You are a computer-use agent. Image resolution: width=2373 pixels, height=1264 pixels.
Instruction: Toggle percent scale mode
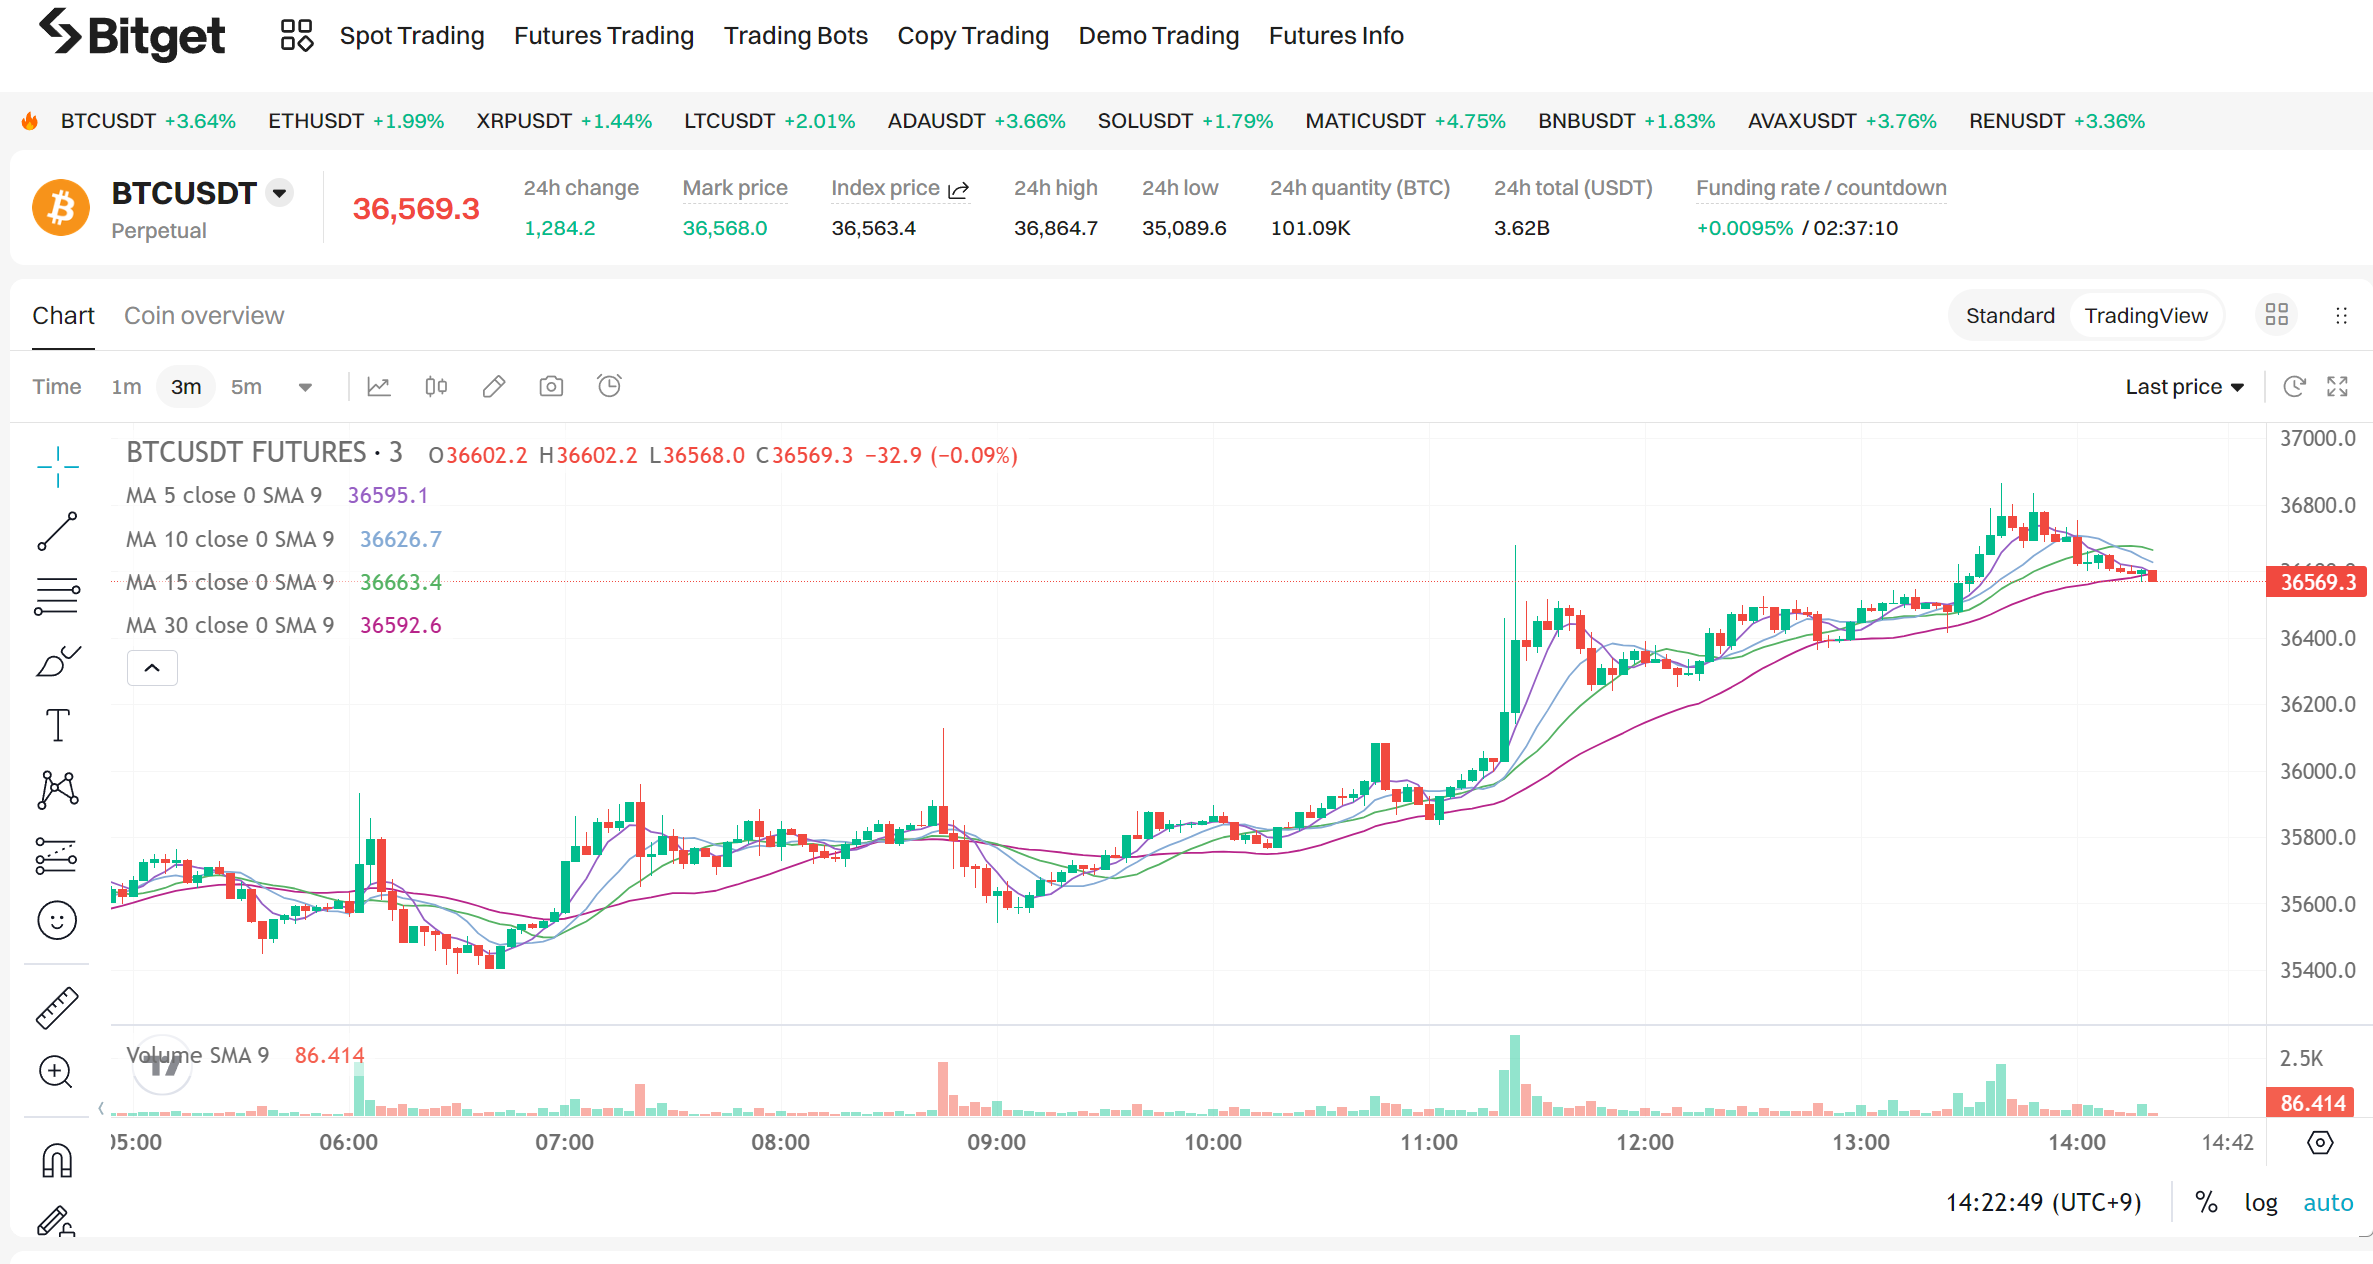[x=2206, y=1202]
